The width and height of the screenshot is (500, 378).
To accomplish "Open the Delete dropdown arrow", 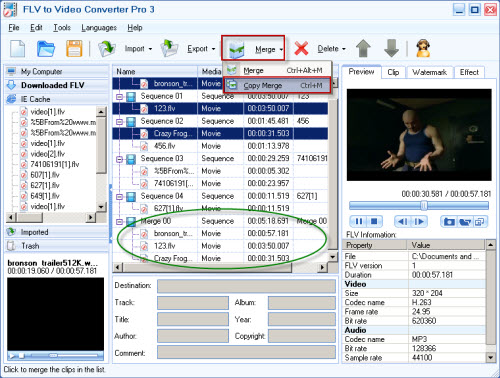I will 344,49.
